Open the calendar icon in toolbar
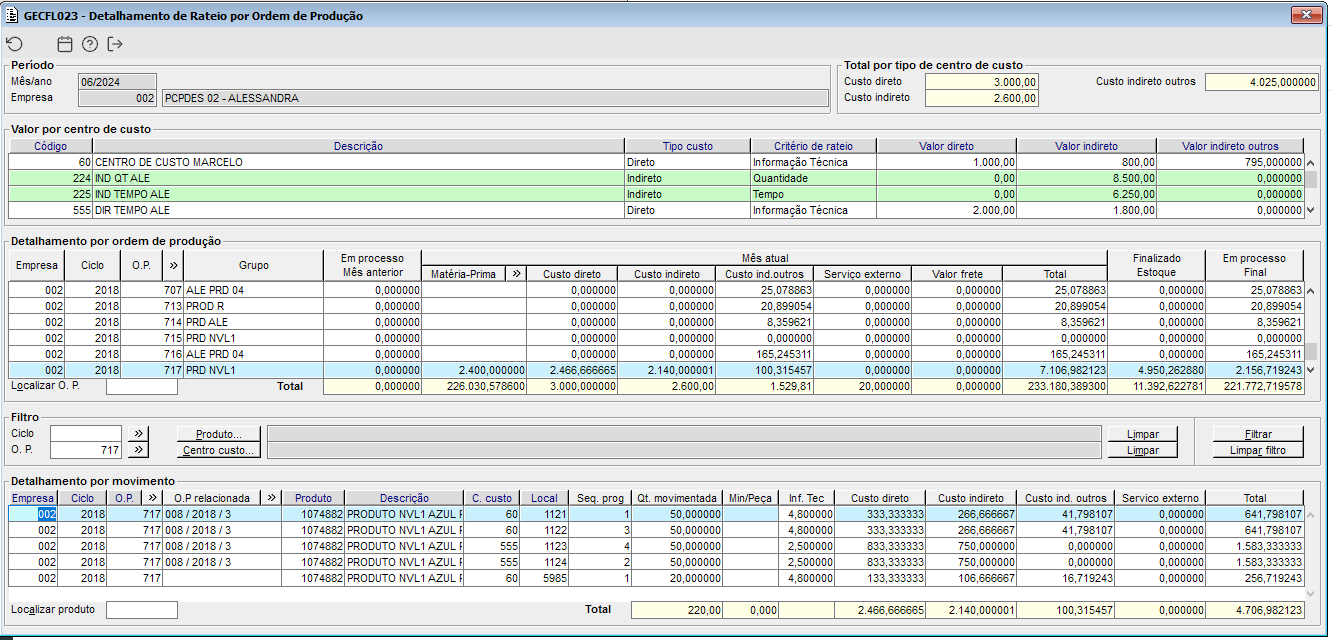This screenshot has height=640, width=1332. [x=65, y=44]
